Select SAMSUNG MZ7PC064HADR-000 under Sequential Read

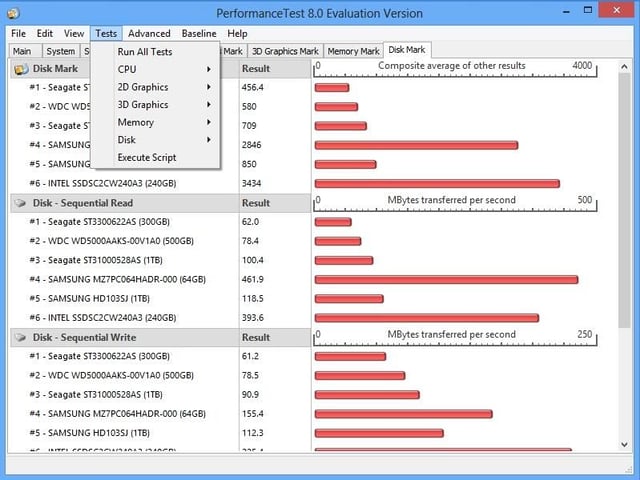pos(117,279)
